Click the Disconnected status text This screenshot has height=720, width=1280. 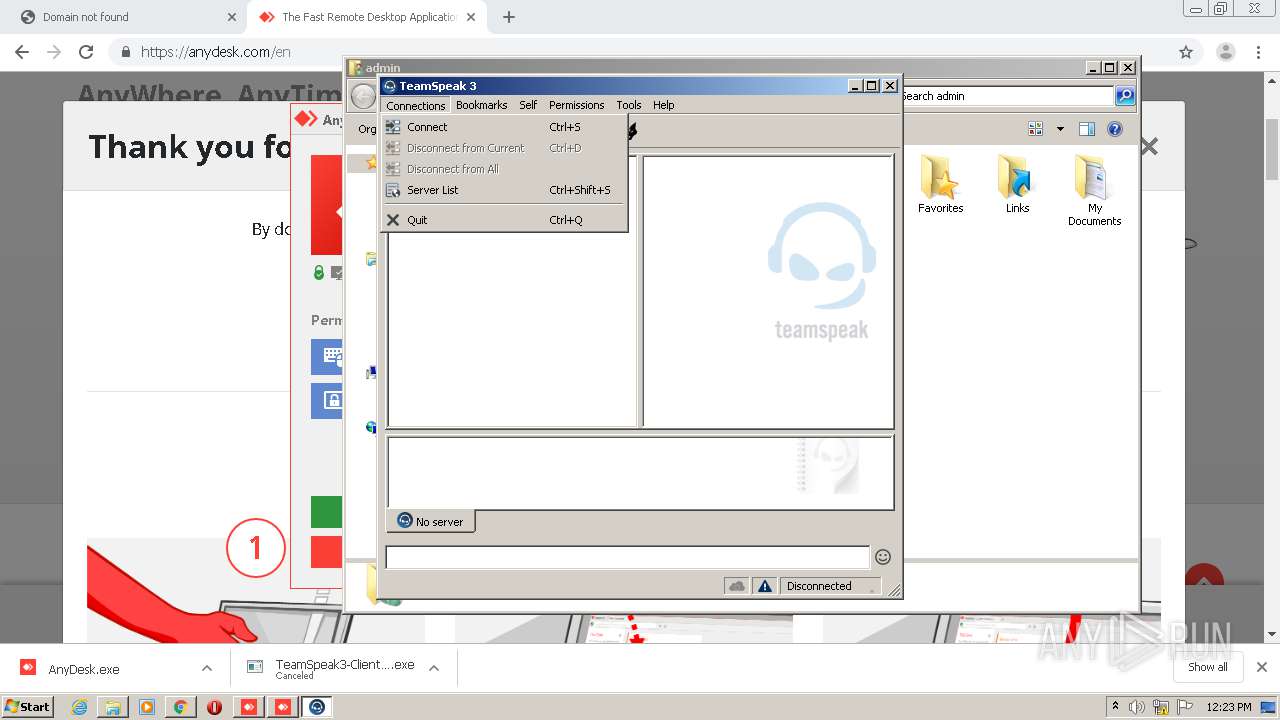(x=819, y=586)
